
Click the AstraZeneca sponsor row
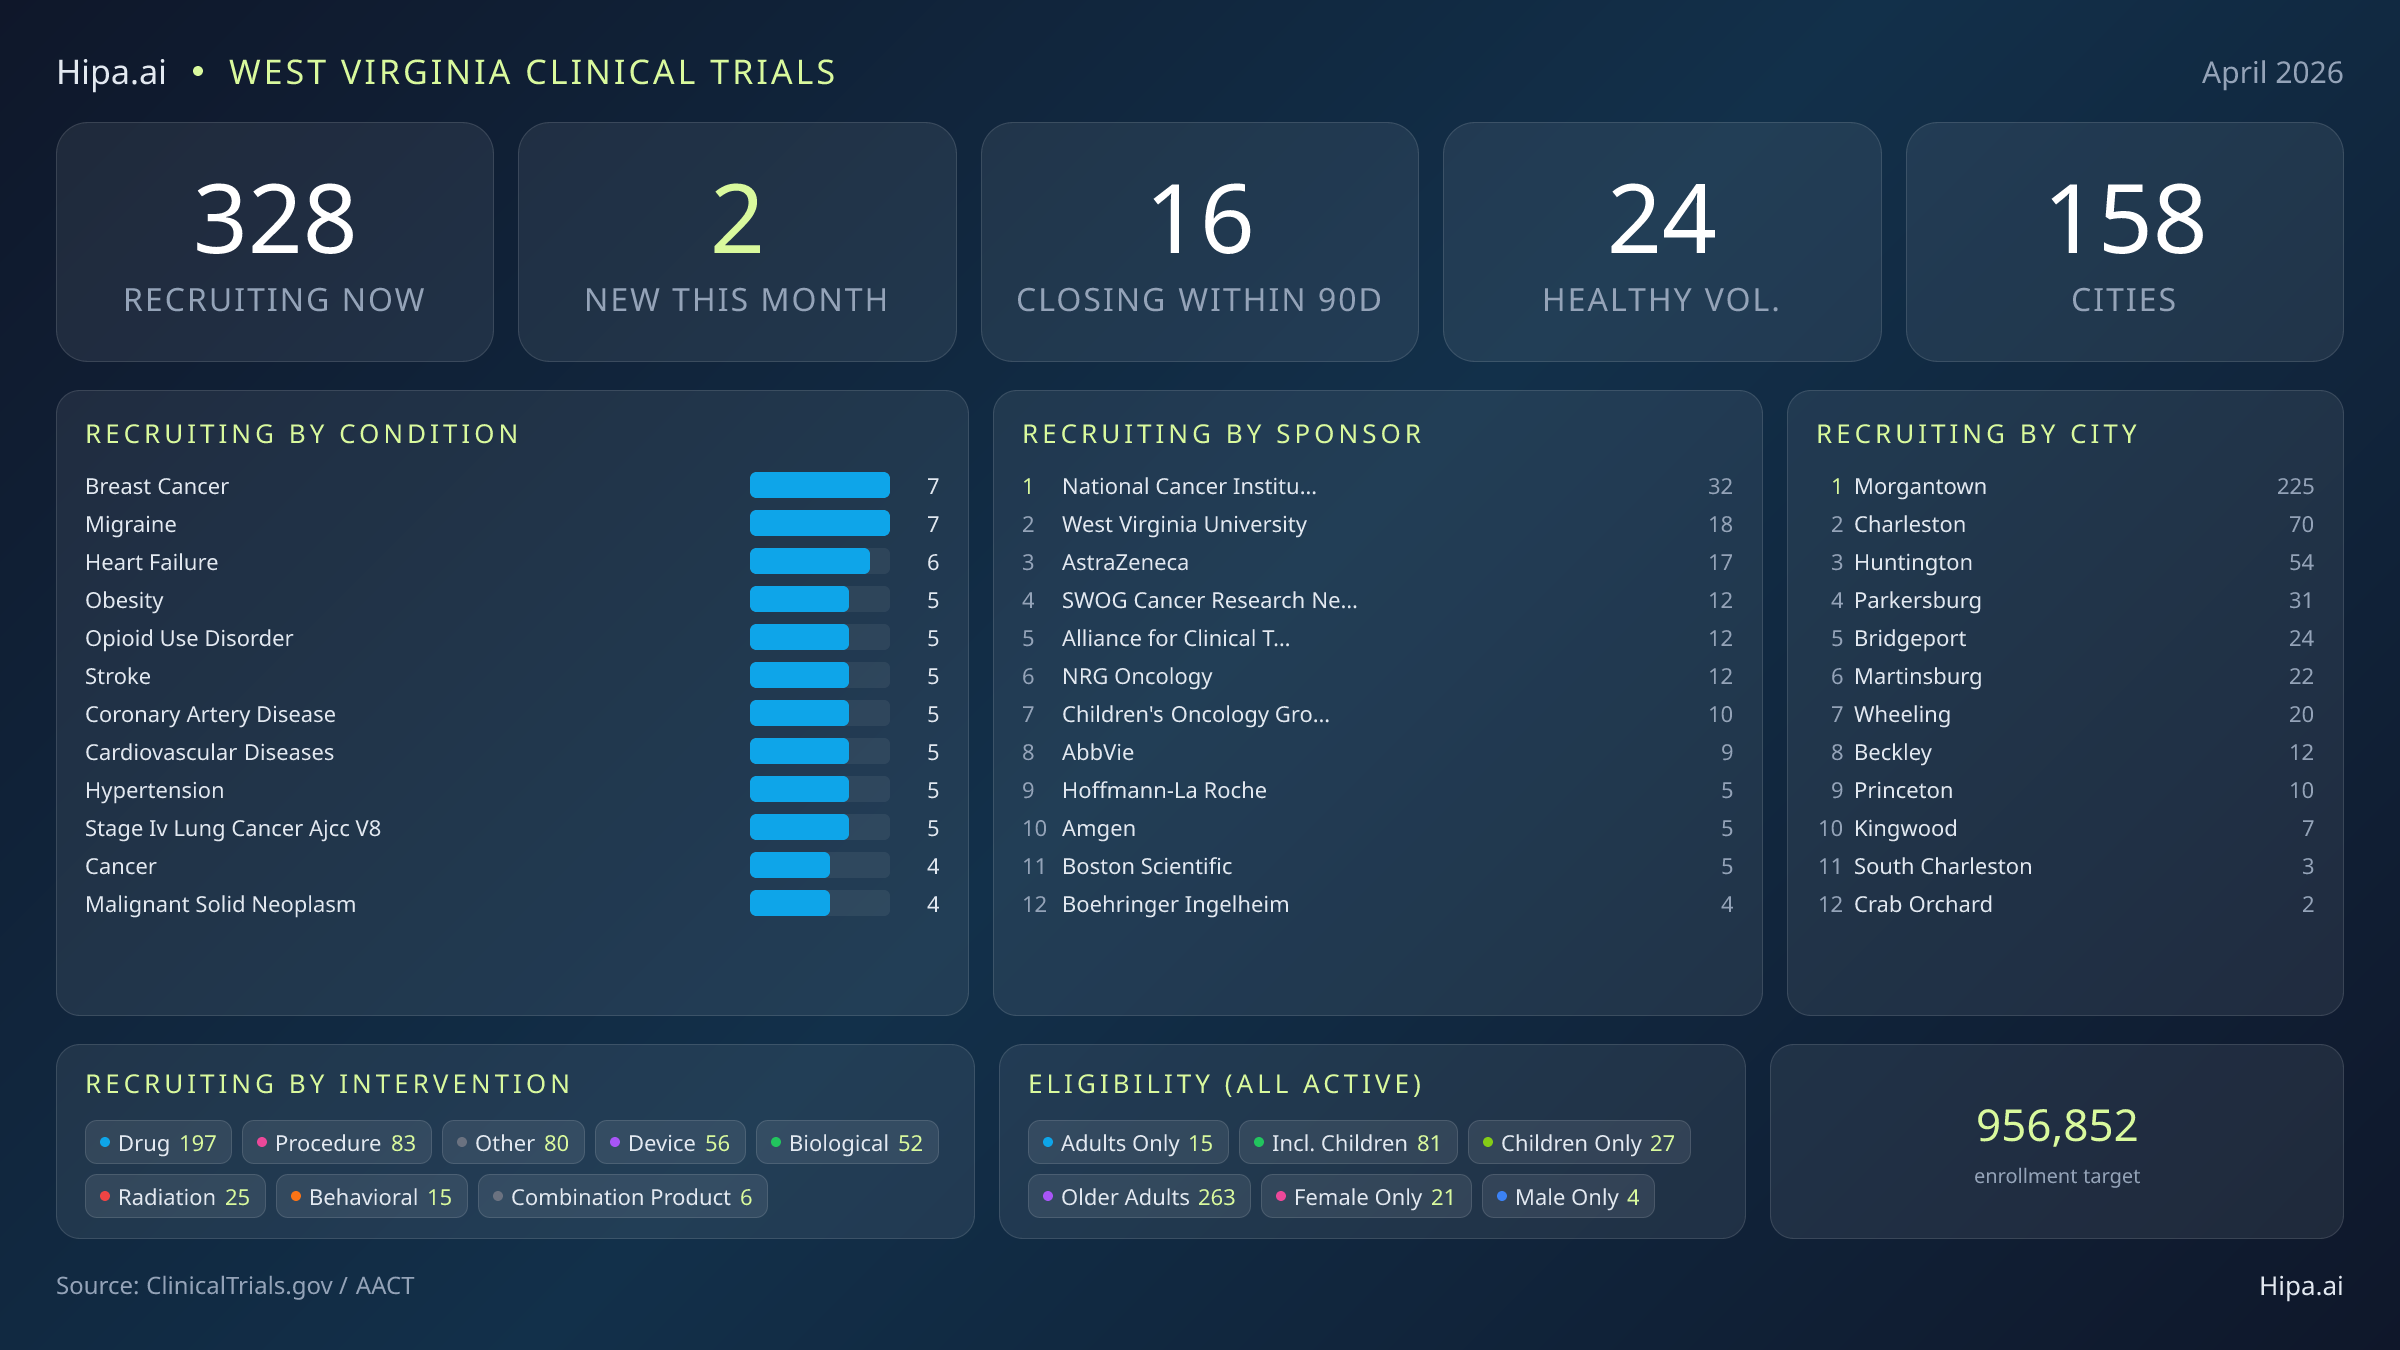click(1377, 562)
